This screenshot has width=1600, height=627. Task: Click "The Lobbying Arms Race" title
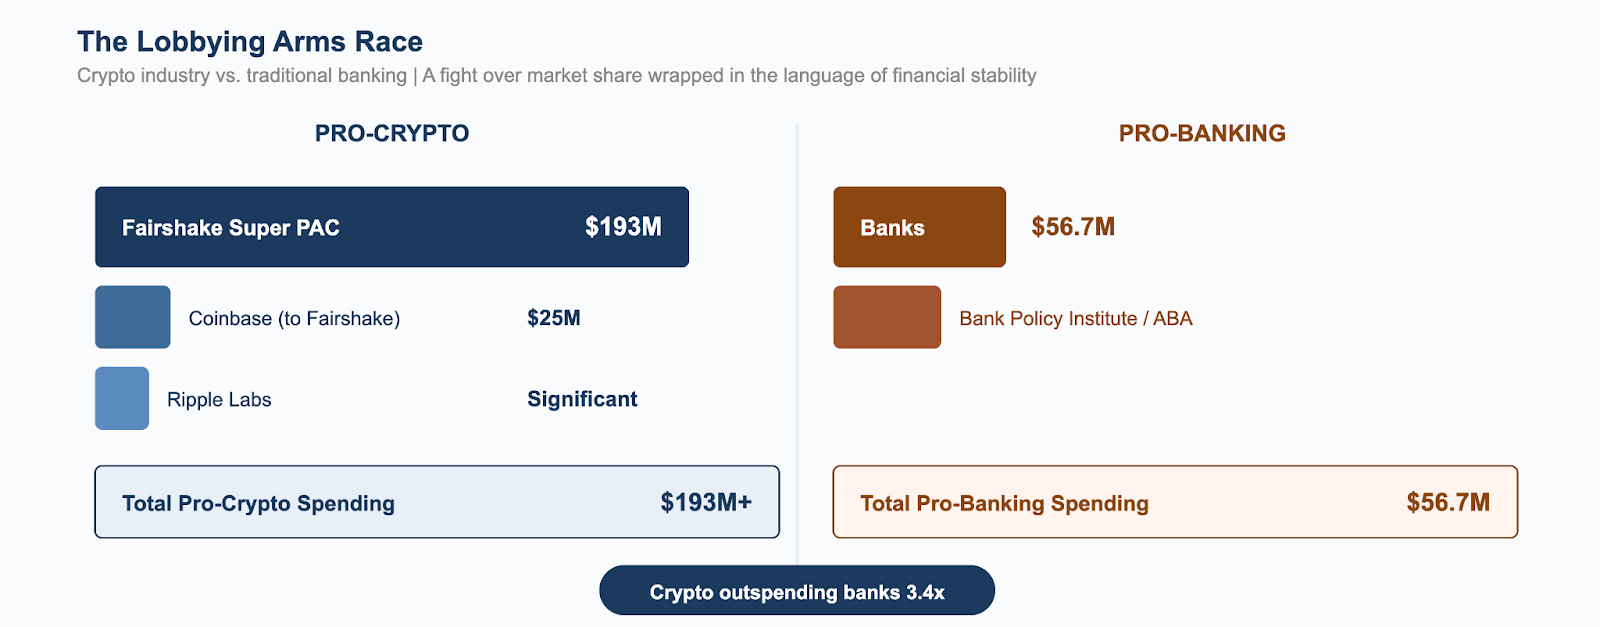[x=250, y=42]
